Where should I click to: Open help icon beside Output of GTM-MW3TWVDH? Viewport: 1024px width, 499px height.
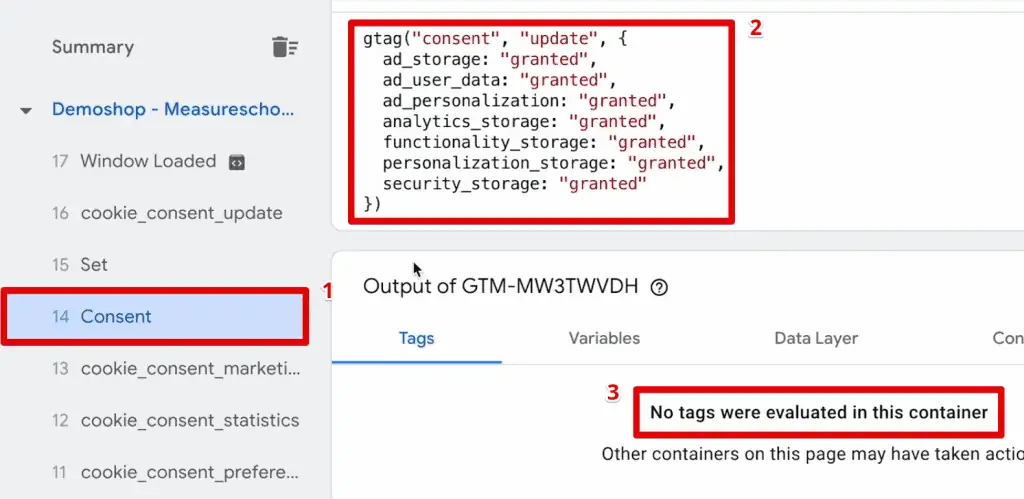tap(658, 288)
